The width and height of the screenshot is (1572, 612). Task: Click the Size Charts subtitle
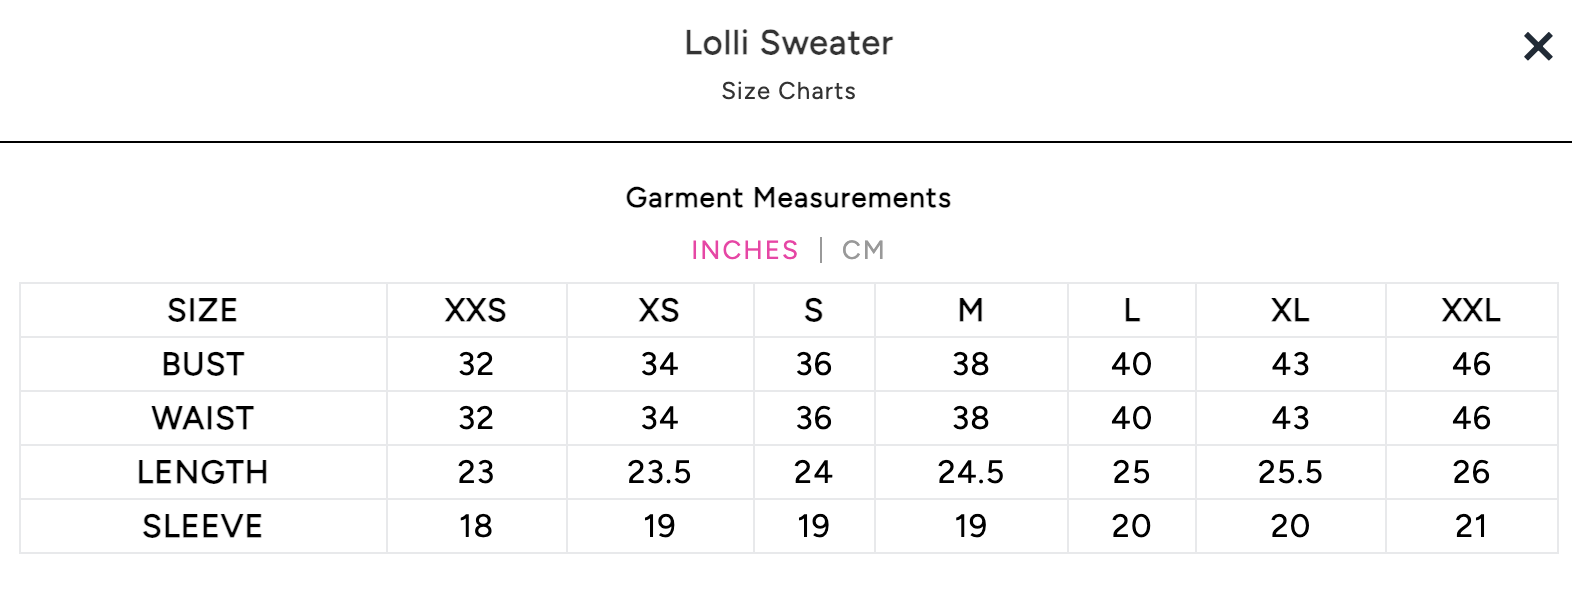788,91
